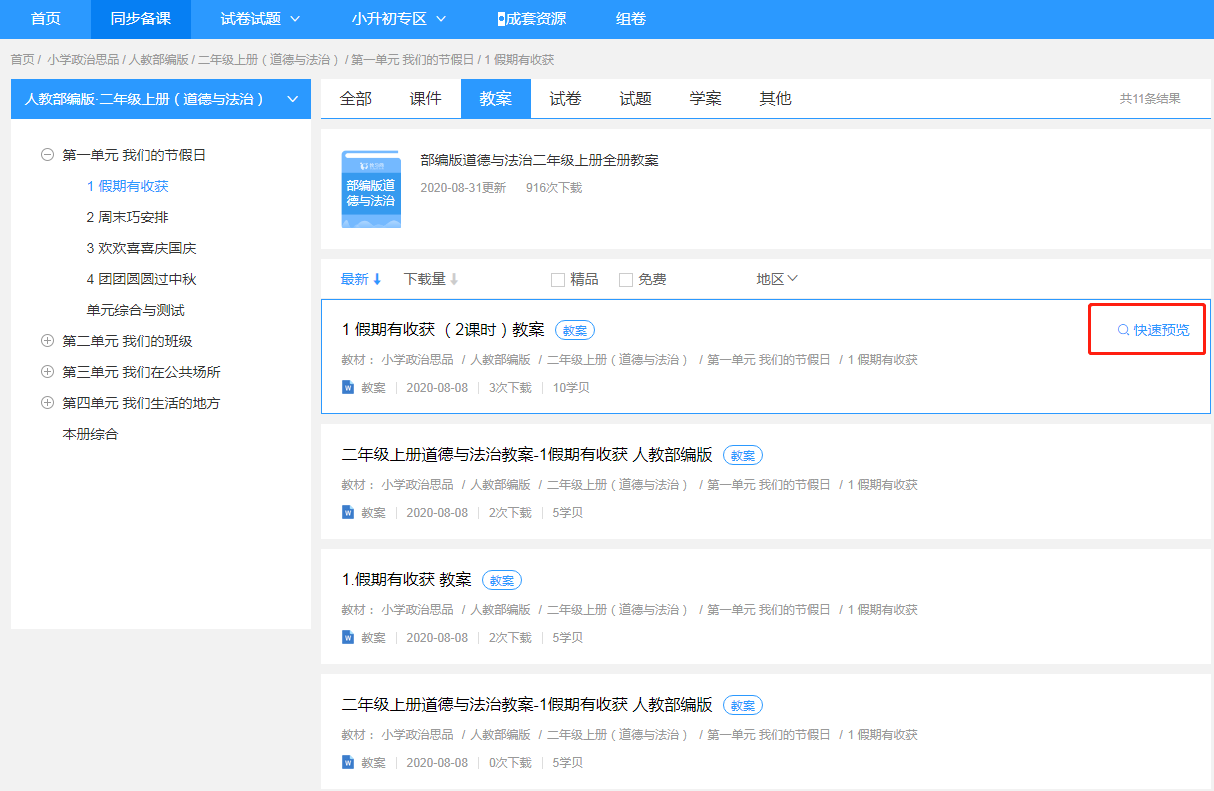The height and width of the screenshot is (791, 1214).
Task: Click the Word icon of 1.假期有收获 教案
Action: tap(348, 637)
